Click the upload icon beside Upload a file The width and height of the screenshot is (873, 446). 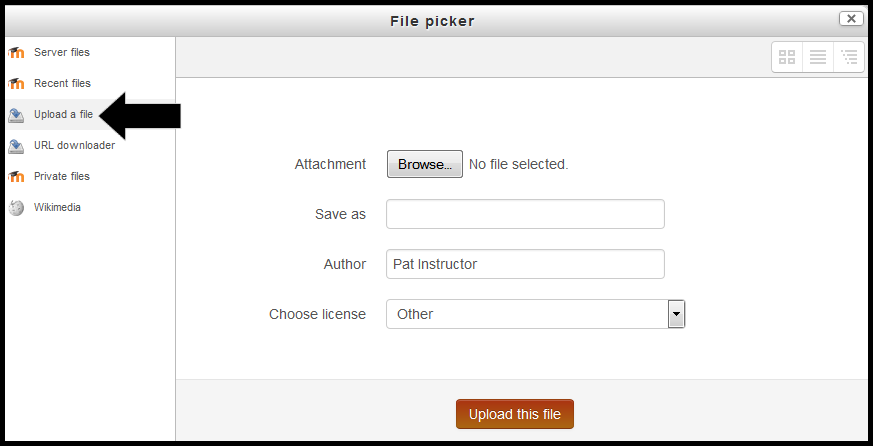[16, 115]
